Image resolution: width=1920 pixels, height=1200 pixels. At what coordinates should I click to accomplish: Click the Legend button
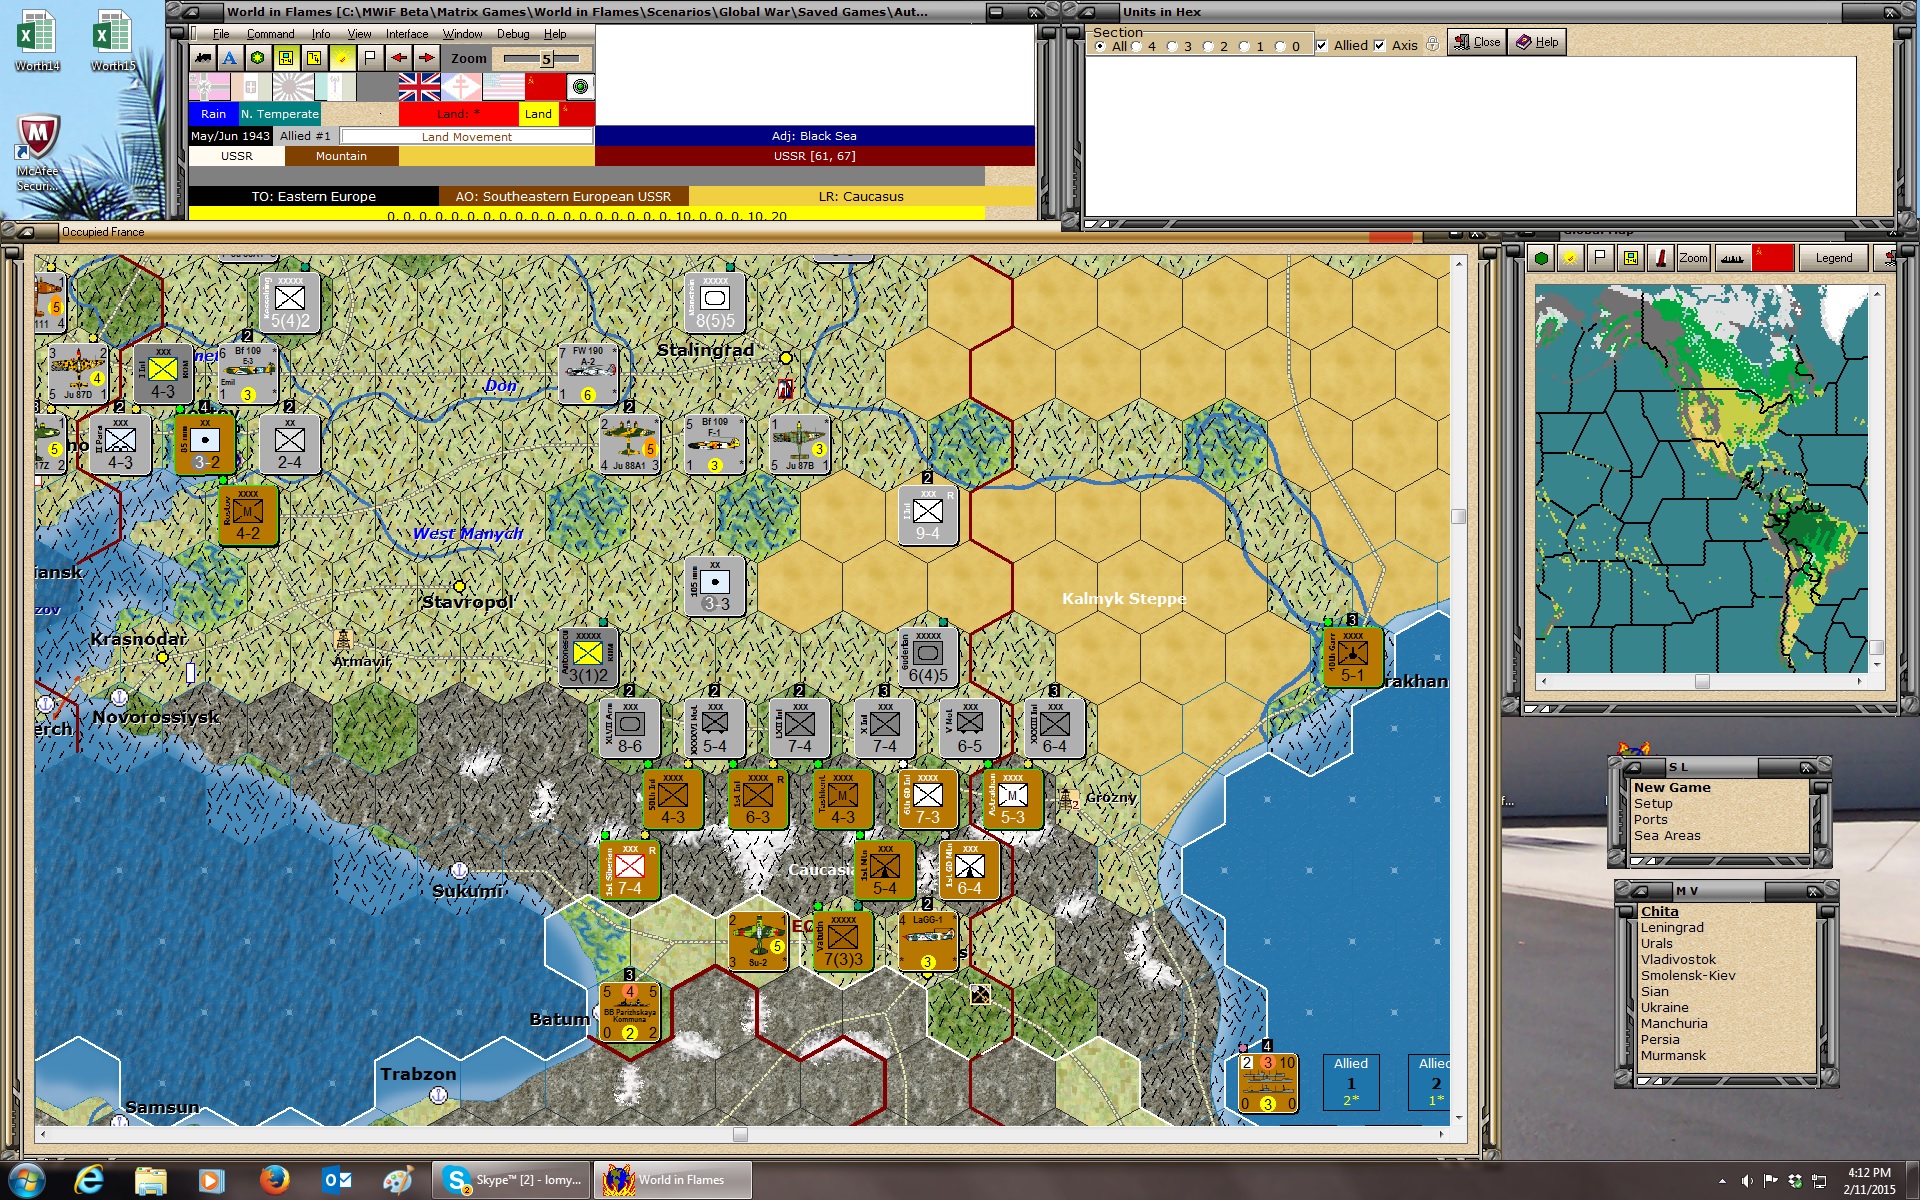point(1833,258)
